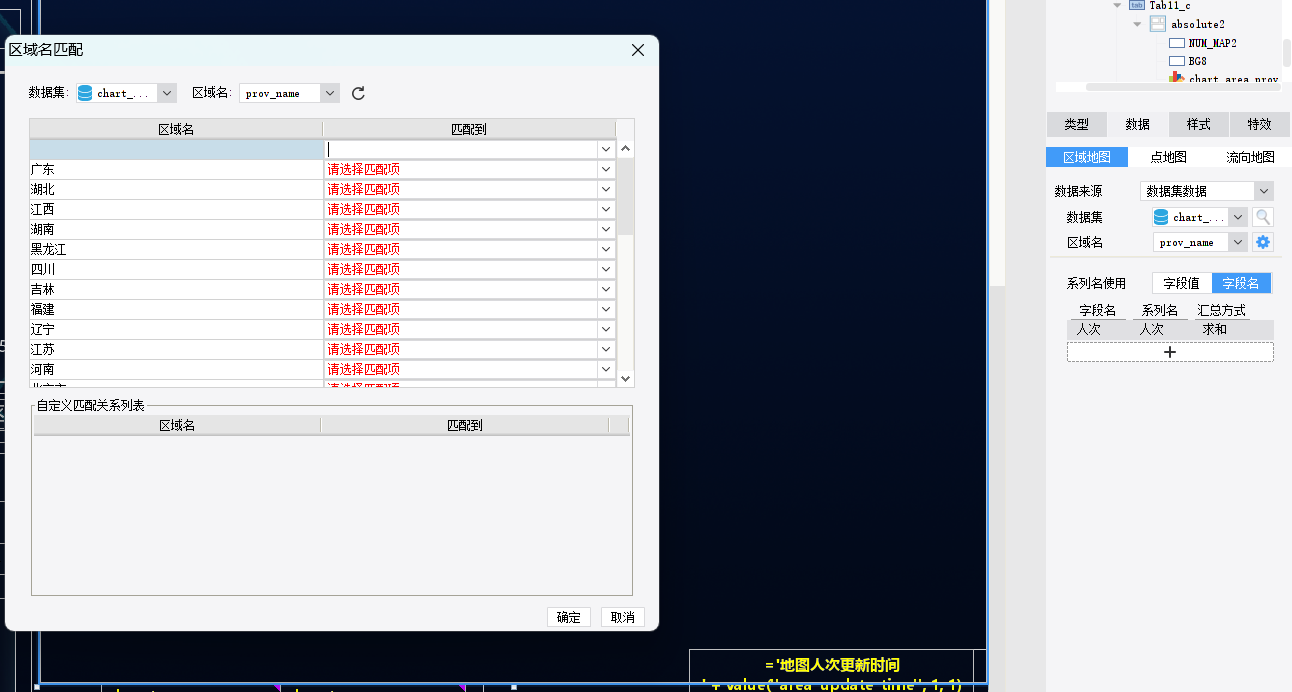This screenshot has height=692, width=1292.
Task: Click the scroll-down arrow of the matching table
Action: [x=626, y=378]
